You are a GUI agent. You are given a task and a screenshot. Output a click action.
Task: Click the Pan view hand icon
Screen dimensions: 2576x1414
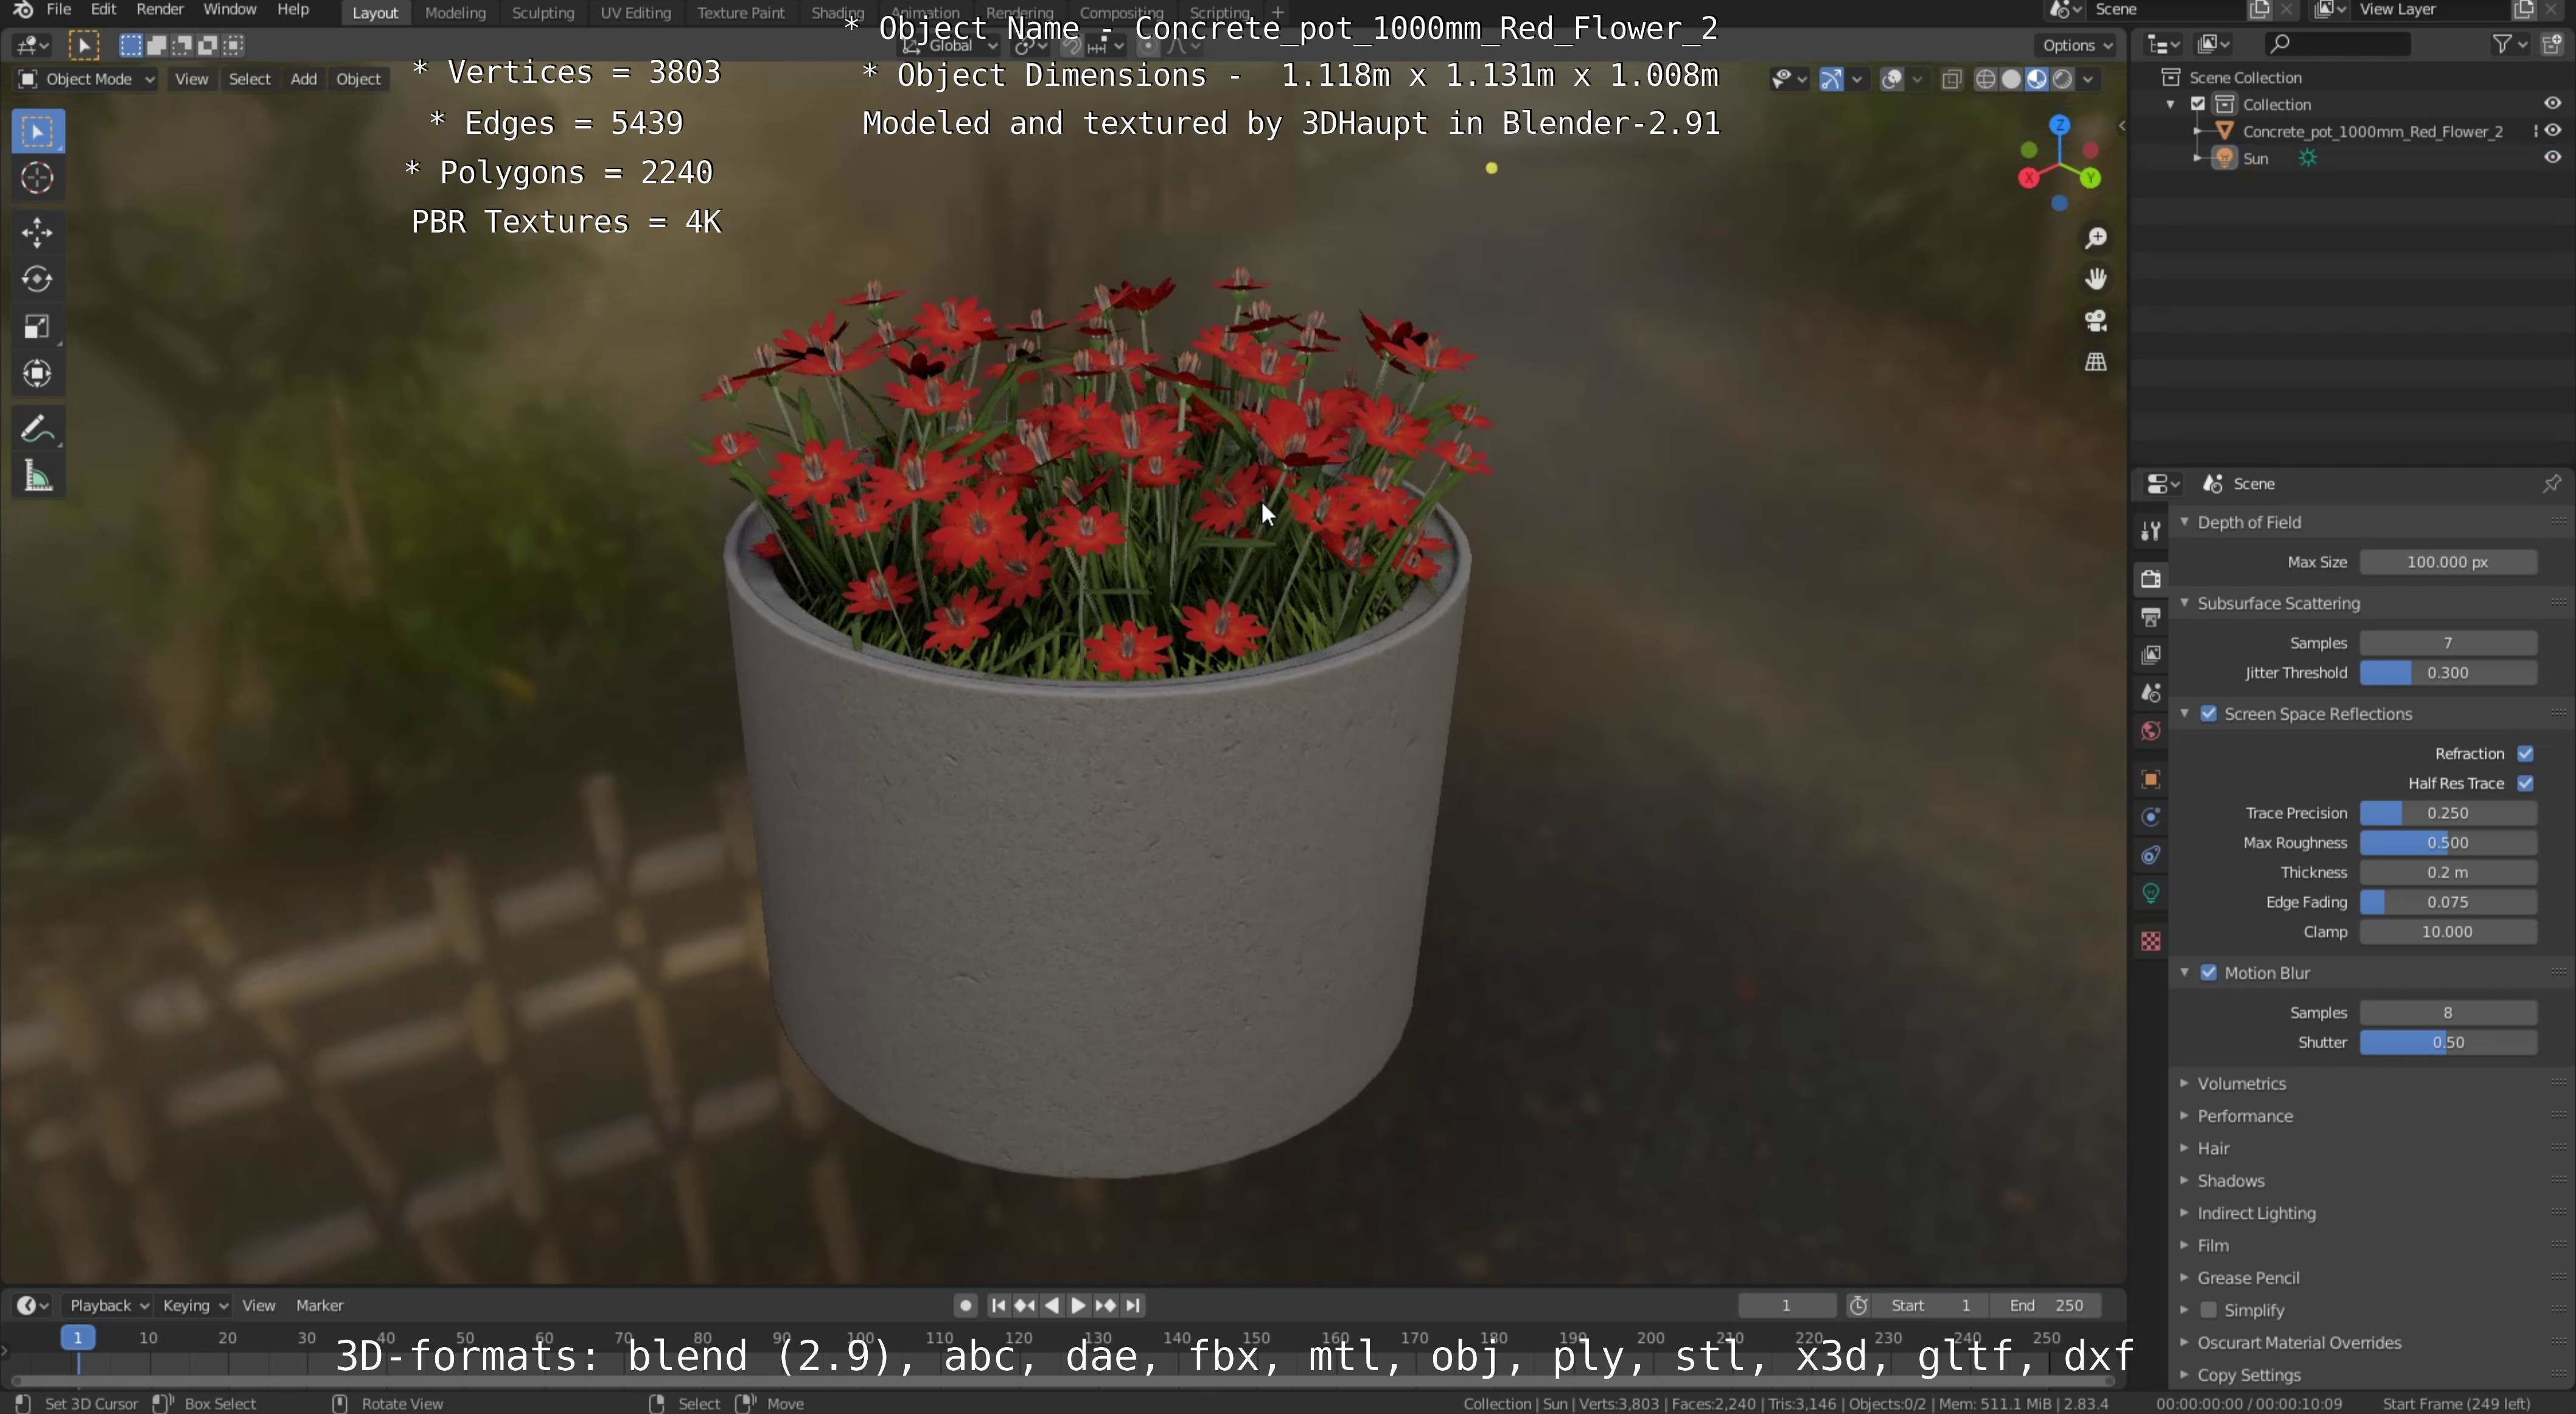pyautogui.click(x=2096, y=279)
